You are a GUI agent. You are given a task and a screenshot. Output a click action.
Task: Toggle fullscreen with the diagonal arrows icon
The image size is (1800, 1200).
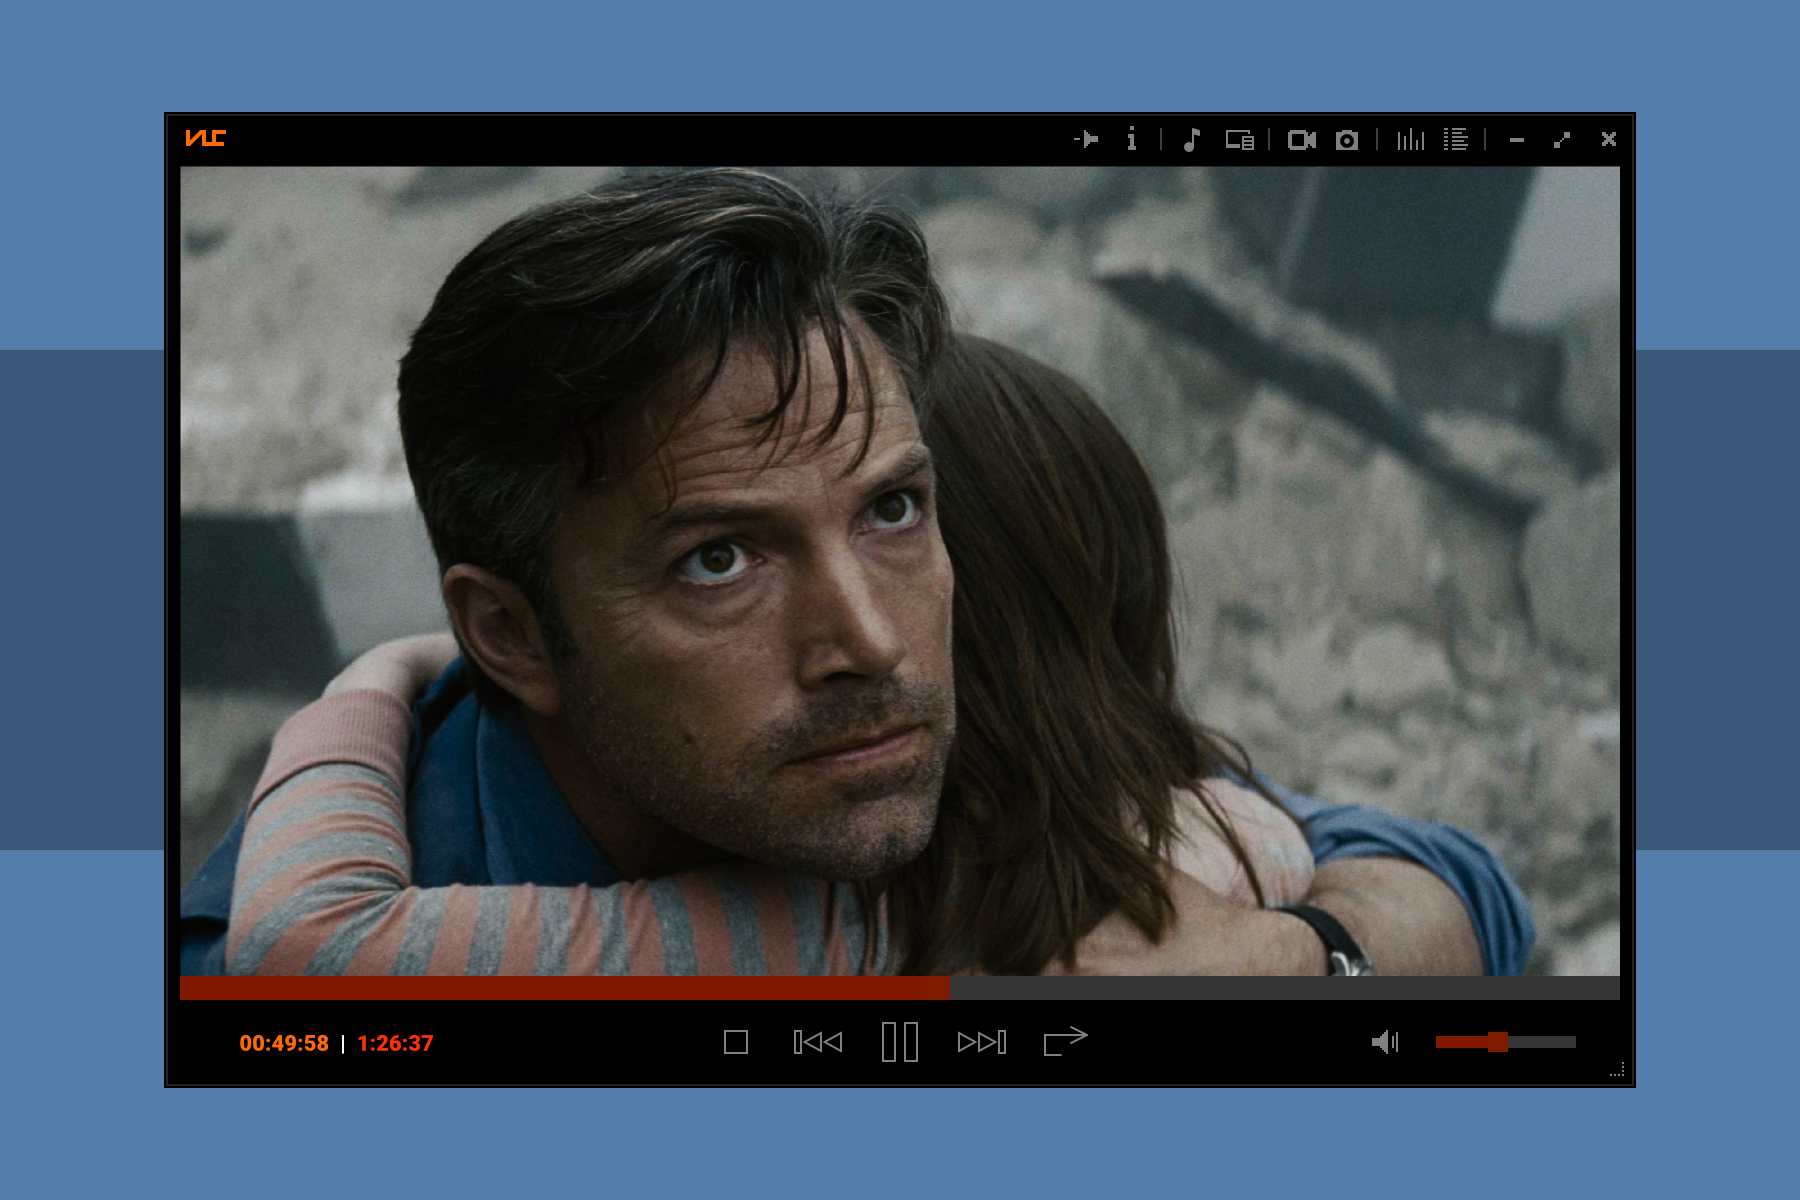(1562, 140)
